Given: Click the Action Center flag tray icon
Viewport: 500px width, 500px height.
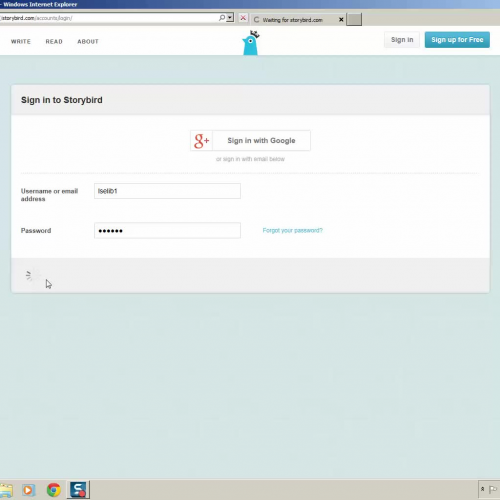Looking at the screenshot, I should (x=493, y=490).
